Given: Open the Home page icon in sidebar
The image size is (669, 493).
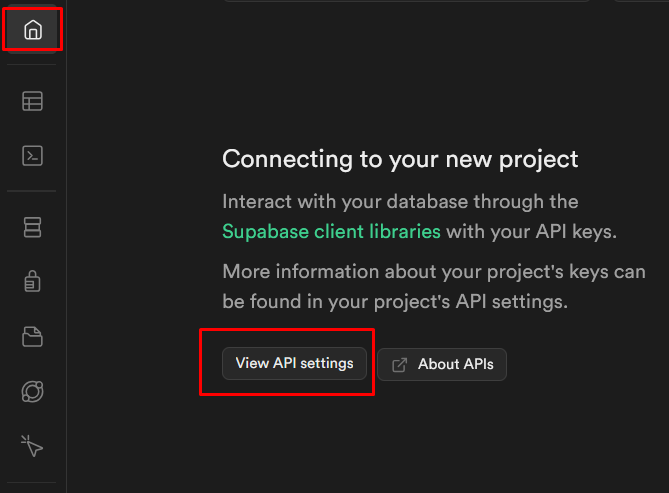Looking at the screenshot, I should (33, 30).
